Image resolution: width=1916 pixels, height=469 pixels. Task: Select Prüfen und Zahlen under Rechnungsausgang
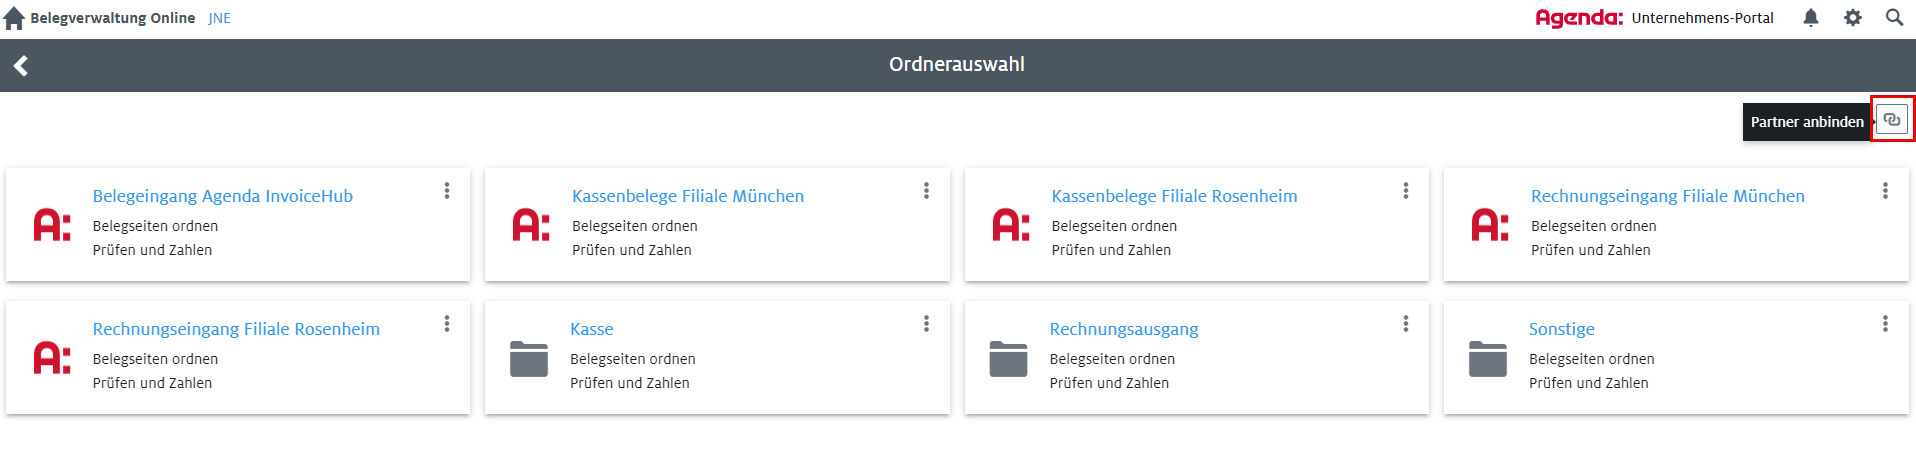point(1109,383)
